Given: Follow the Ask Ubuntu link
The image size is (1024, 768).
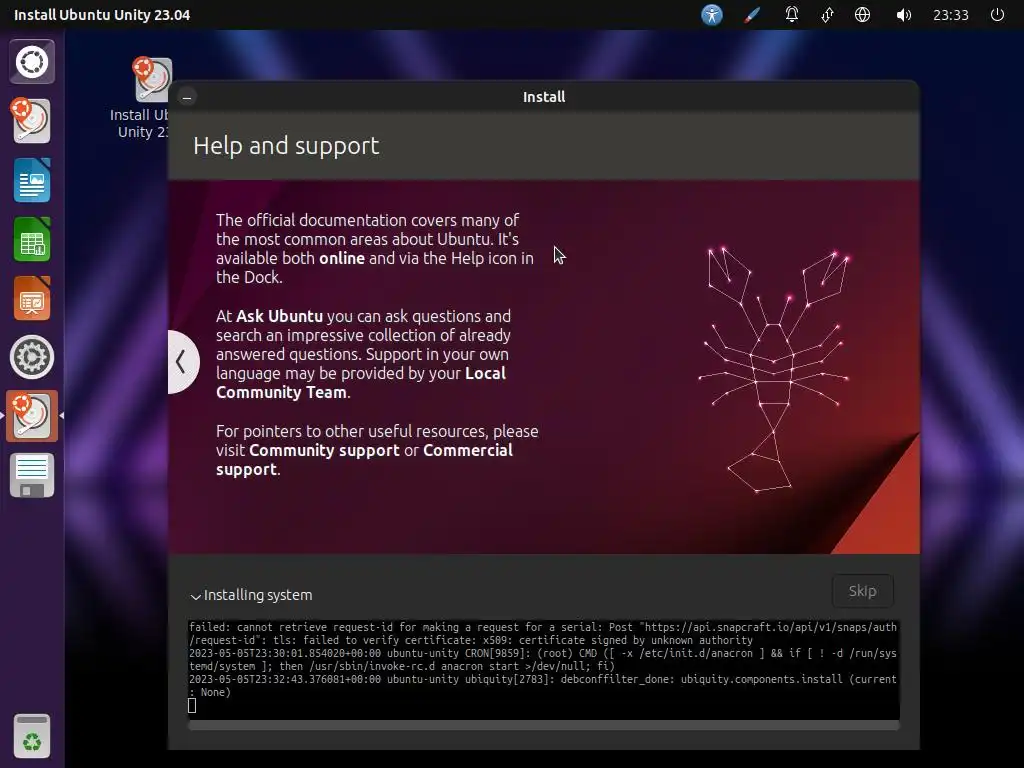Looking at the screenshot, I should click(x=280, y=316).
